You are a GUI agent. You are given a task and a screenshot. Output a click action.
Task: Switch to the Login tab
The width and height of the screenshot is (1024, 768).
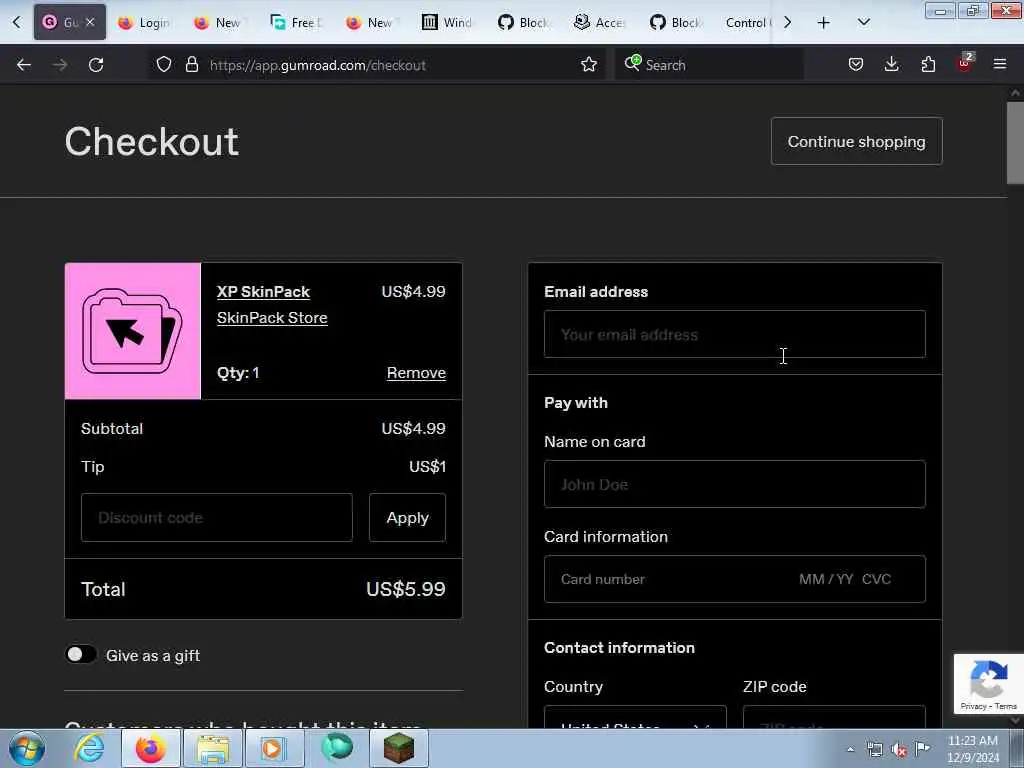144,23
